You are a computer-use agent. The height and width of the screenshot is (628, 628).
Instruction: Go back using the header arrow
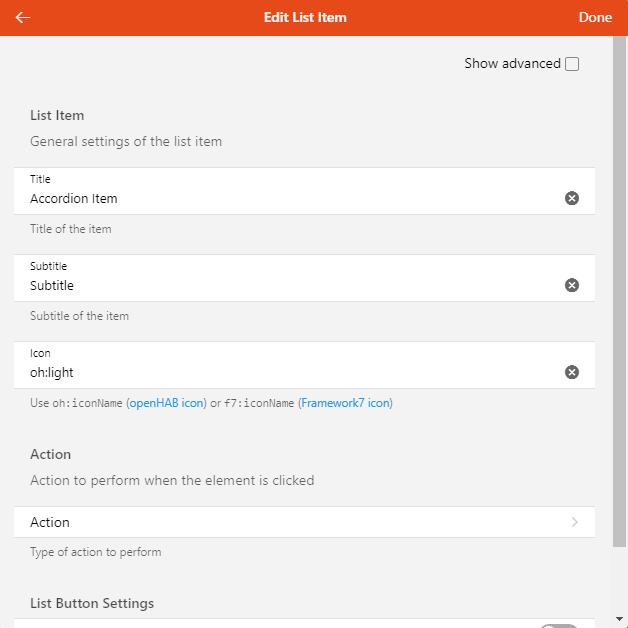[x=23, y=18]
